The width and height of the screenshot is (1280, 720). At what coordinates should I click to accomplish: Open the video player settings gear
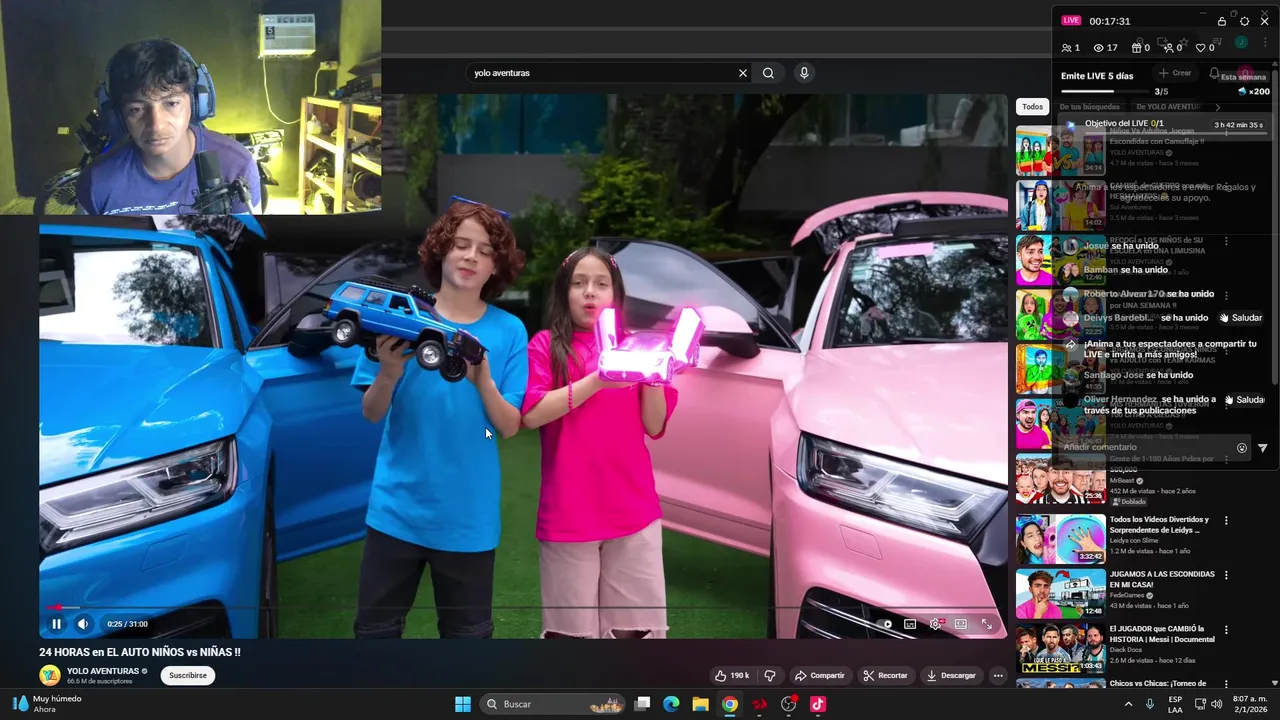pyautogui.click(x=935, y=624)
